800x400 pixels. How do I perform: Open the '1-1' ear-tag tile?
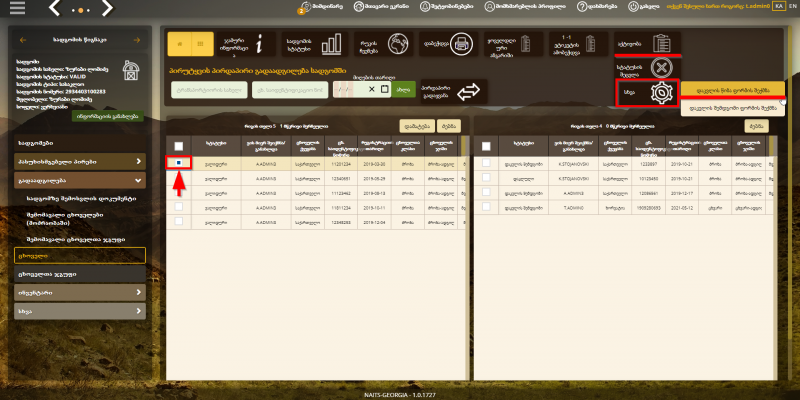(x=579, y=44)
